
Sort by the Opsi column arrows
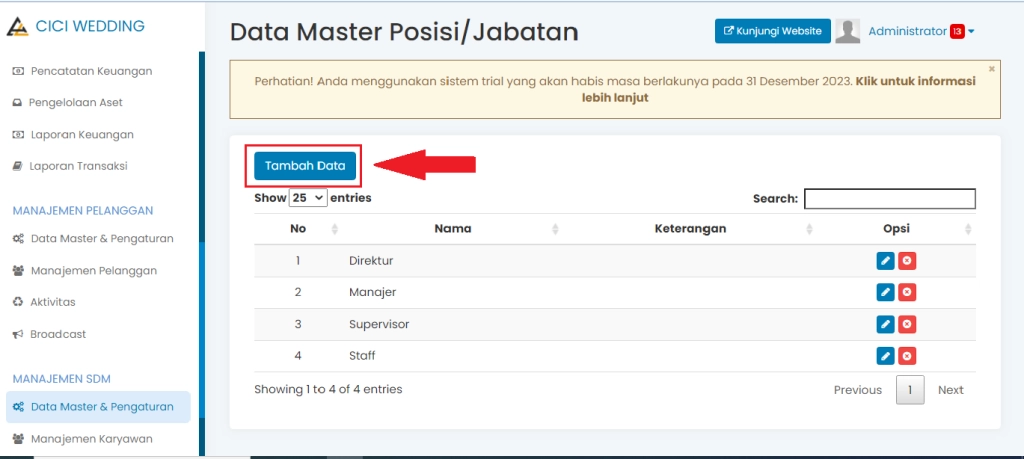pyautogui.click(x=968, y=229)
